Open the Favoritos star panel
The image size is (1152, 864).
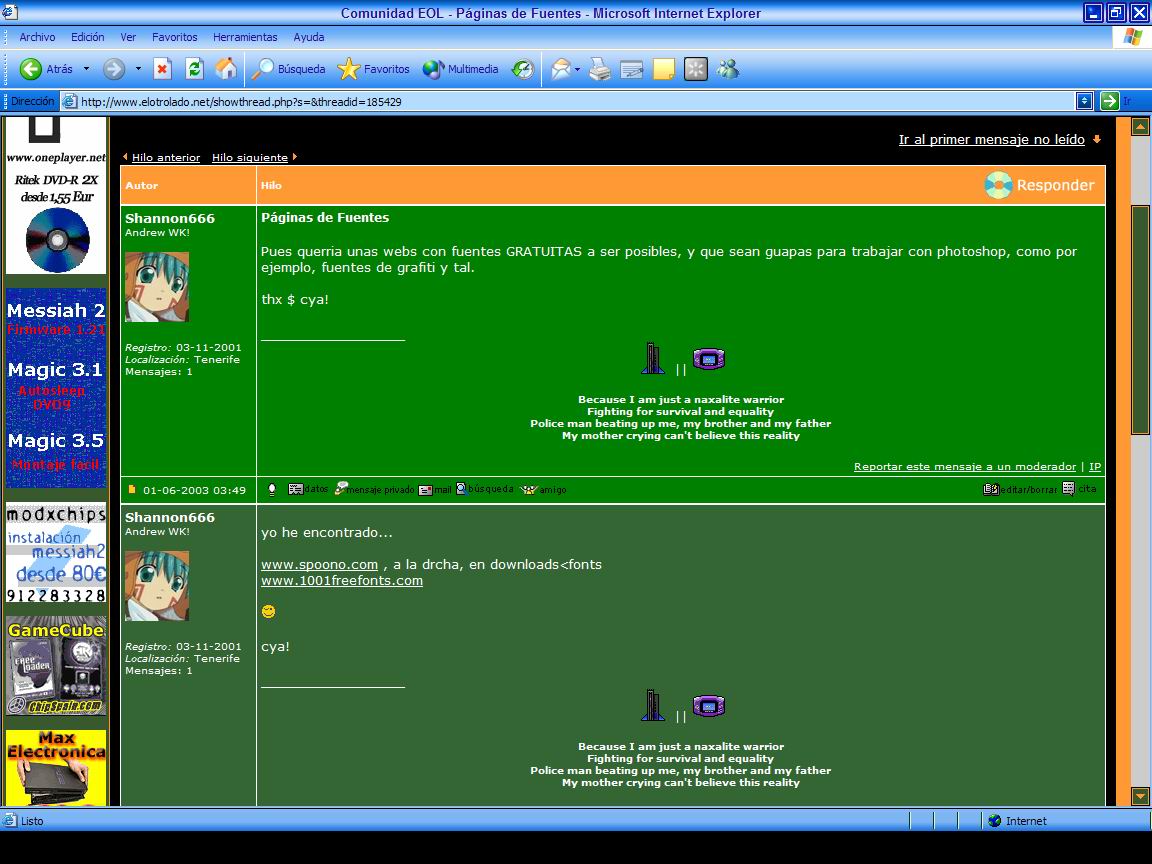tap(373, 69)
